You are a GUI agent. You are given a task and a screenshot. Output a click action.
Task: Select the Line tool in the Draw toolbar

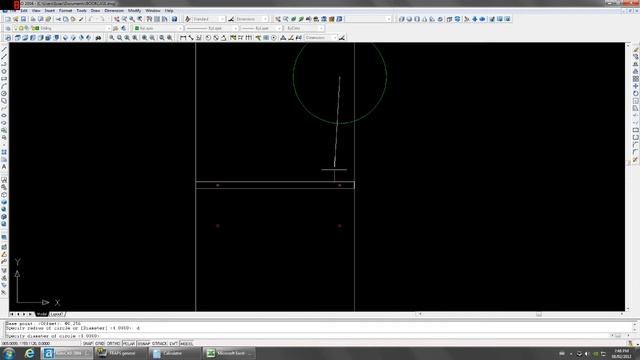pyautogui.click(x=4, y=49)
